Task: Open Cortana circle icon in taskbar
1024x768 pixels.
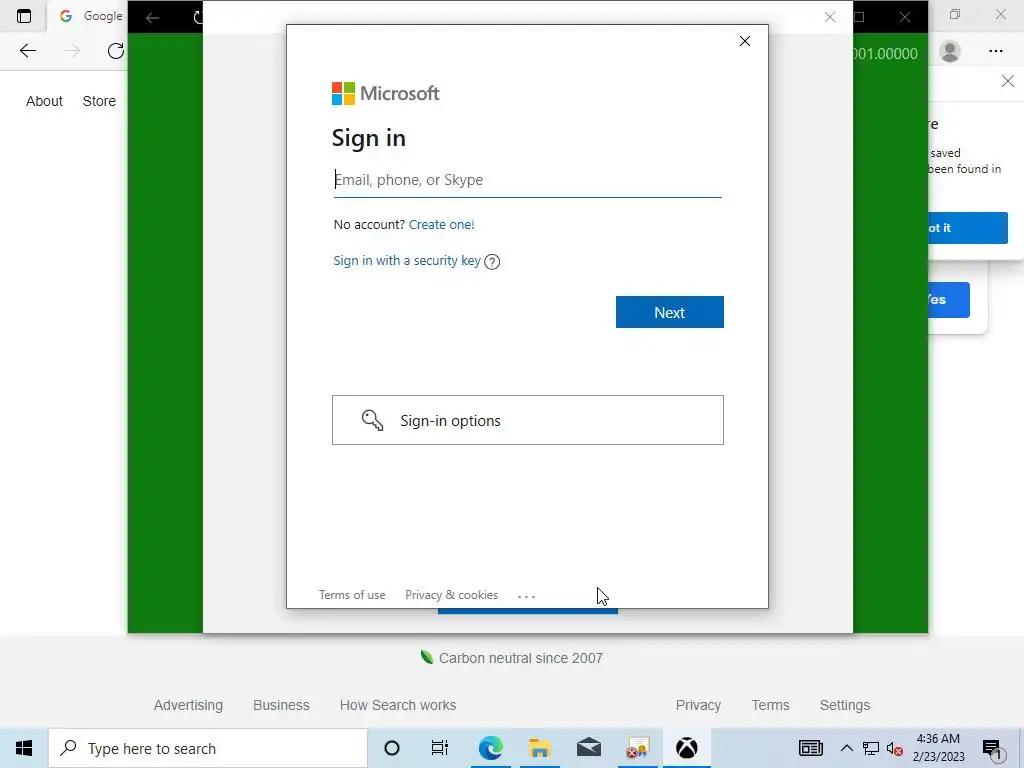Action: [392, 748]
